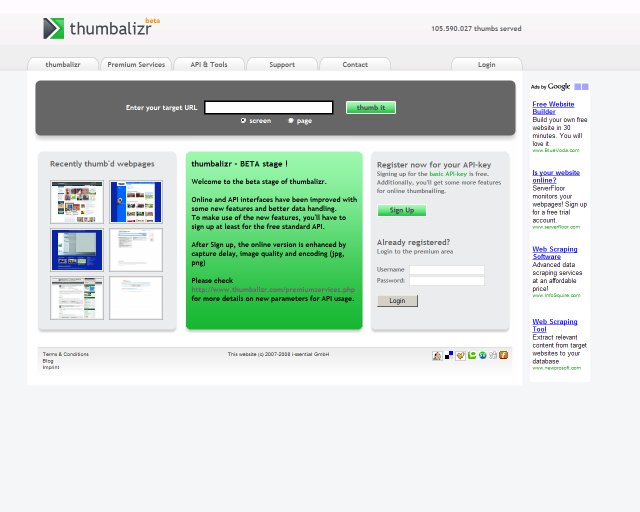Click the grey Login button under Password

(x=397, y=301)
